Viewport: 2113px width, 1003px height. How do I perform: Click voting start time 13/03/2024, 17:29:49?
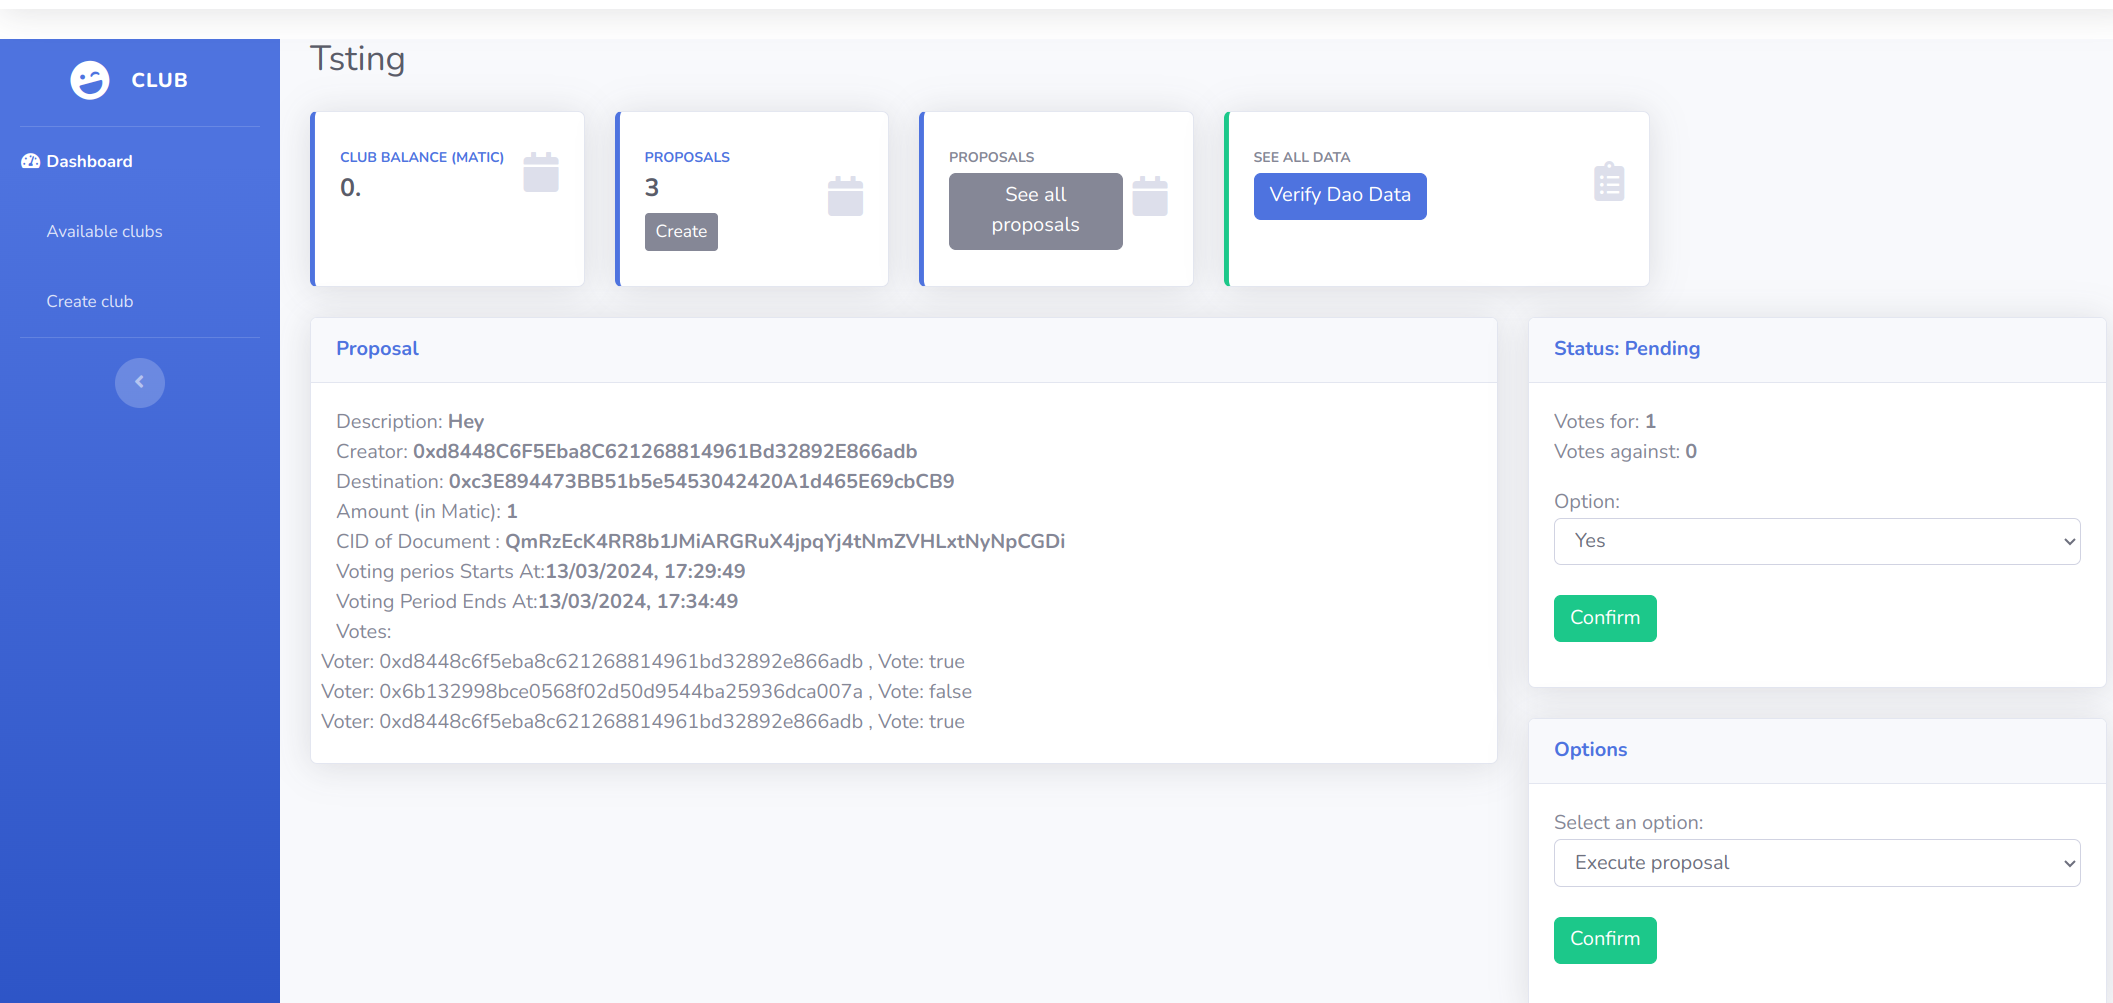(x=645, y=571)
